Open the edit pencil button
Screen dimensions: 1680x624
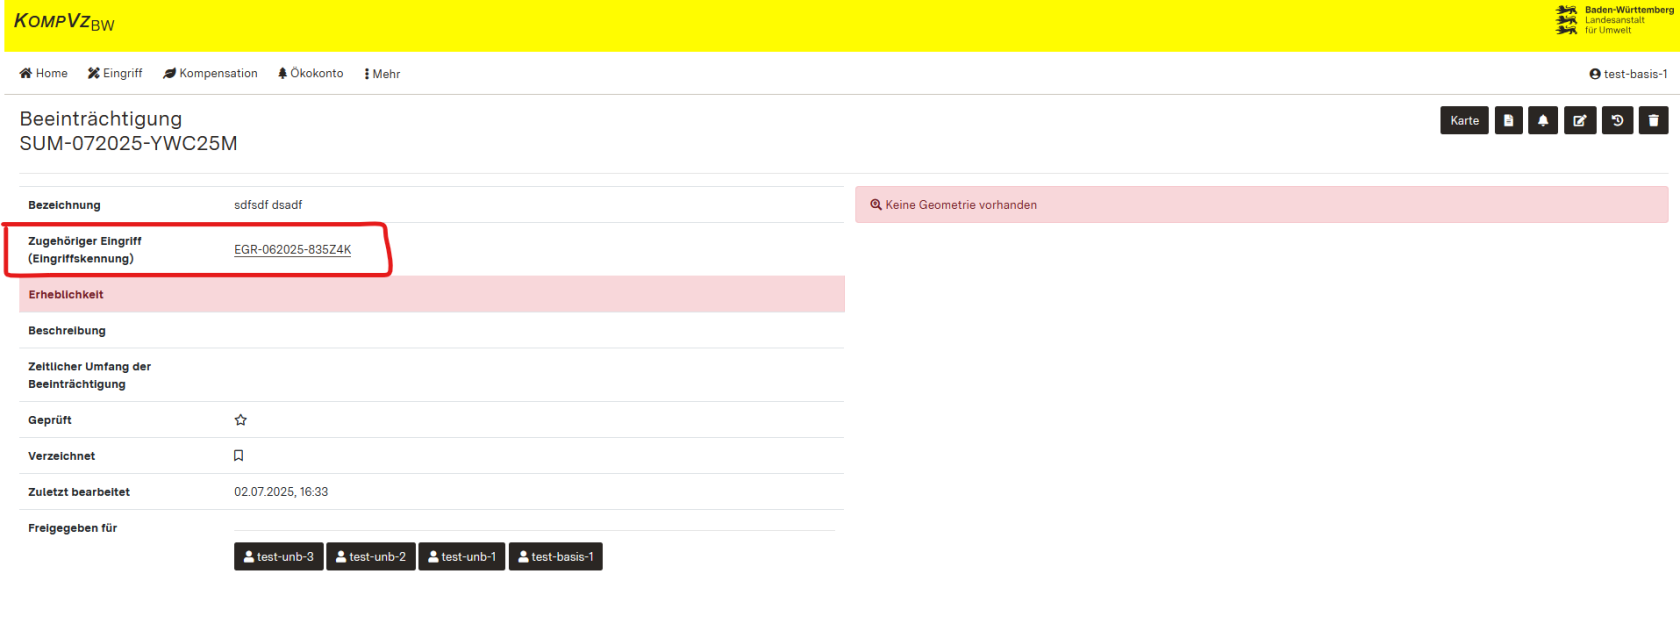[1580, 120]
